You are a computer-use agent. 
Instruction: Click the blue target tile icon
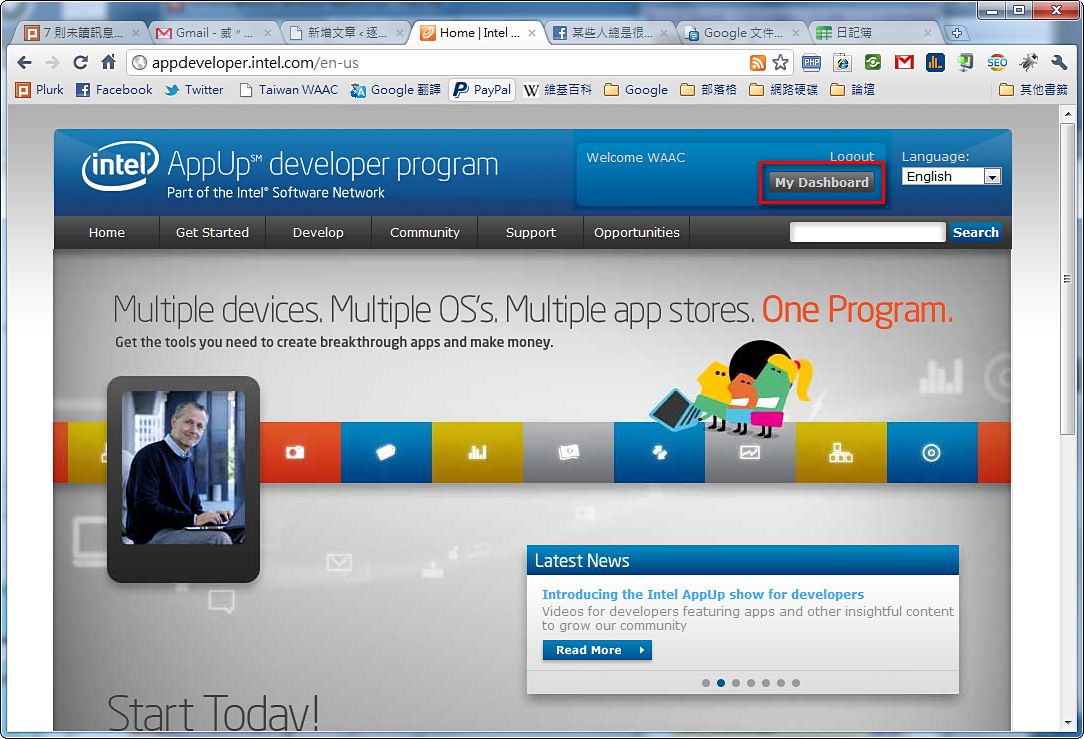[931, 452]
